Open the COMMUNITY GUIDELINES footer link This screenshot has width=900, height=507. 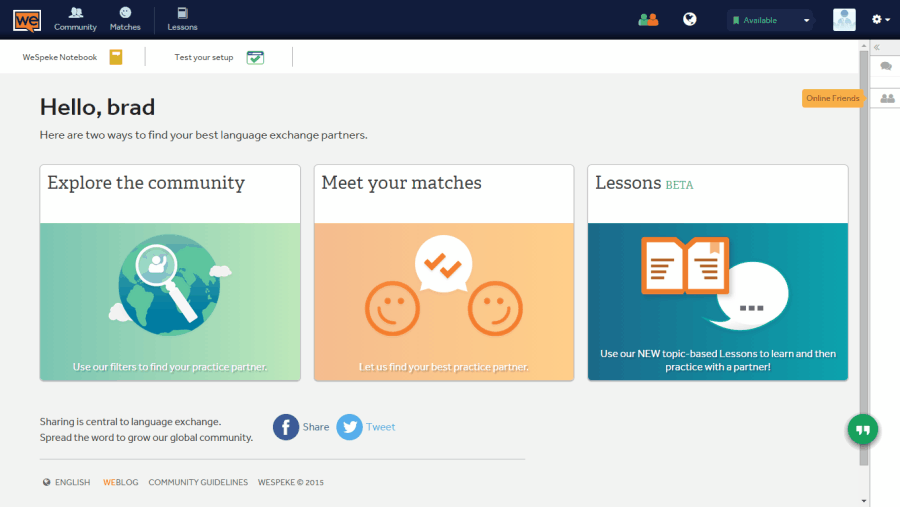(198, 482)
